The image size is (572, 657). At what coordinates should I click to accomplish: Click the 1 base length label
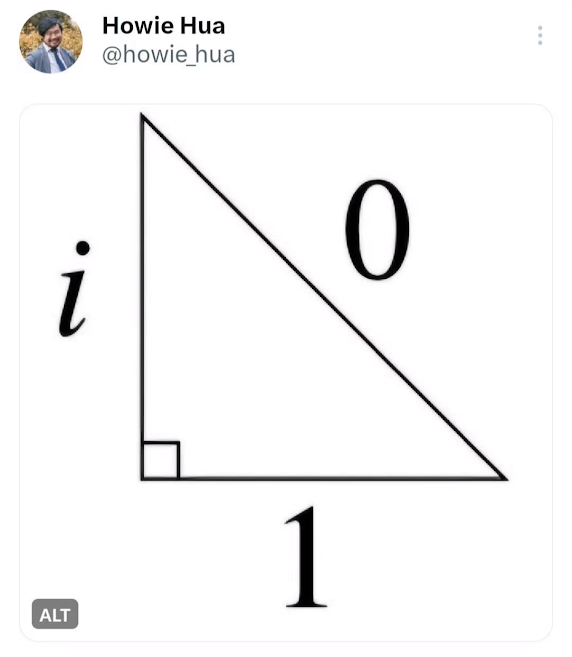click(x=306, y=557)
